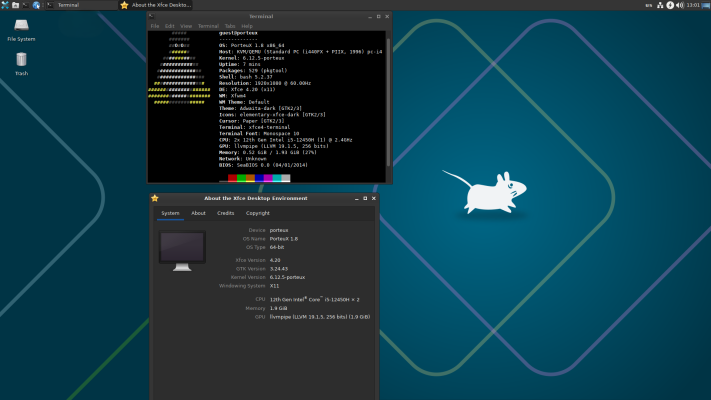
Task: Switch to the Credits tab
Action: [225, 213]
